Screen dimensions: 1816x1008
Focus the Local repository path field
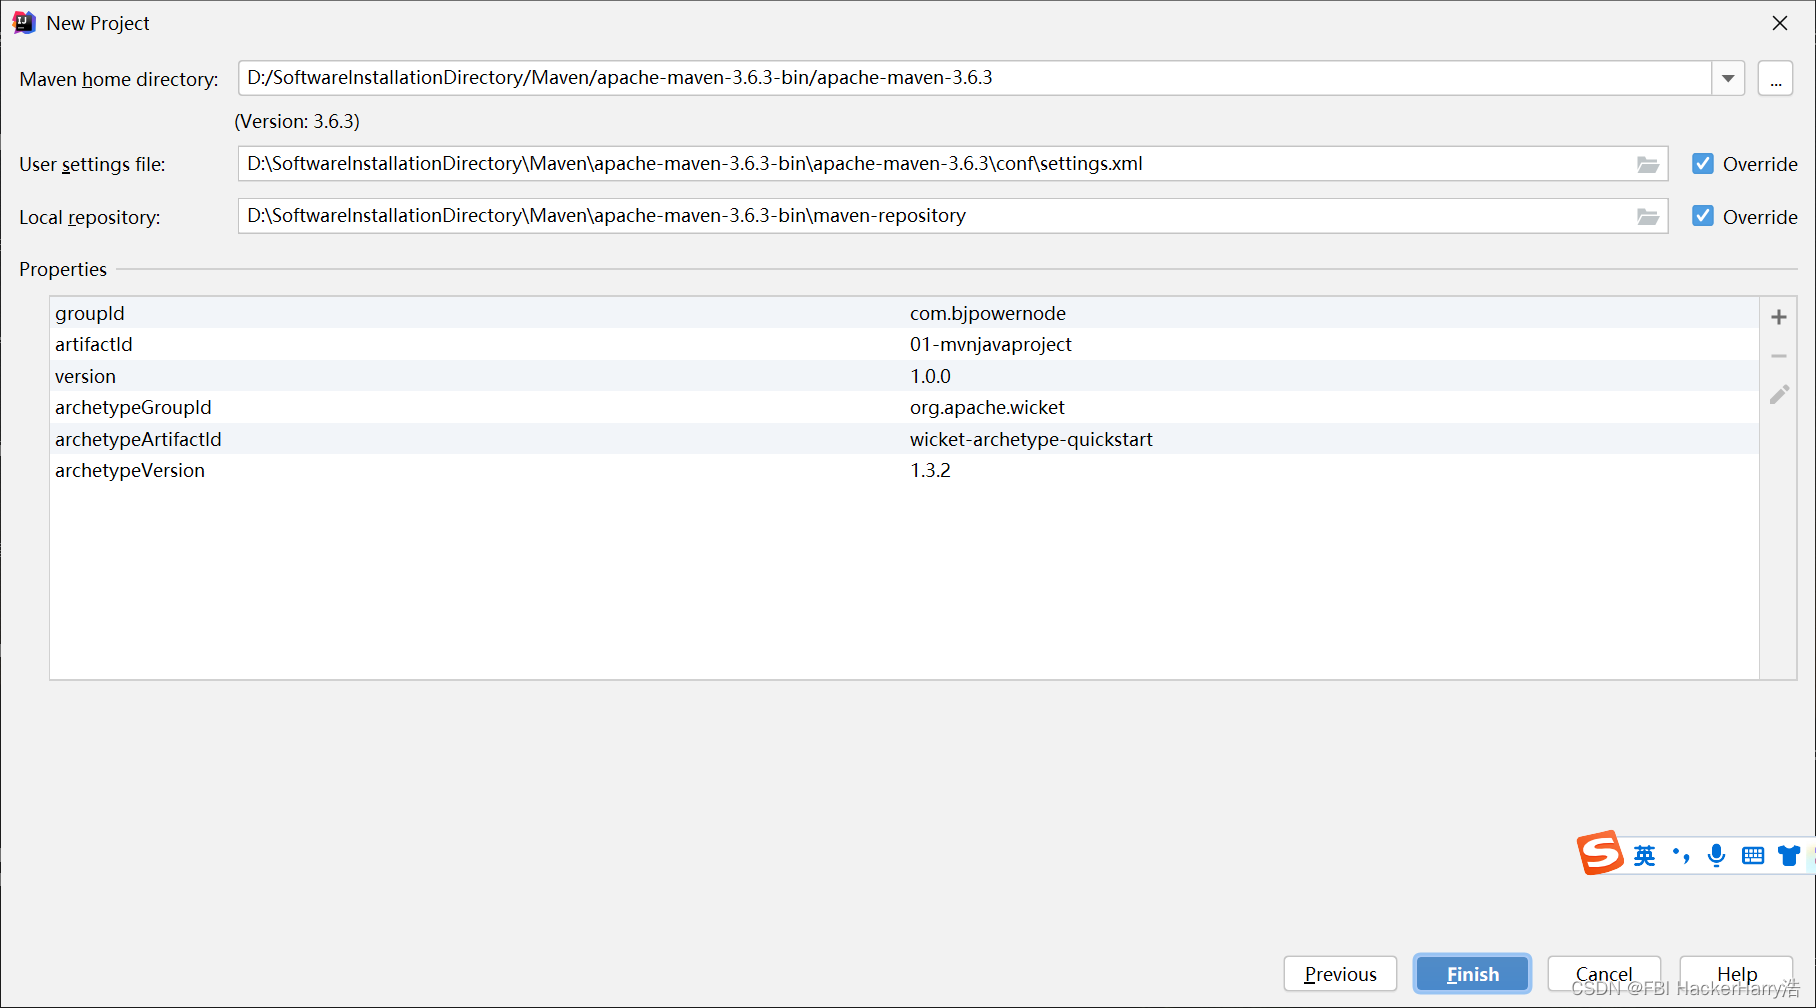(x=953, y=216)
